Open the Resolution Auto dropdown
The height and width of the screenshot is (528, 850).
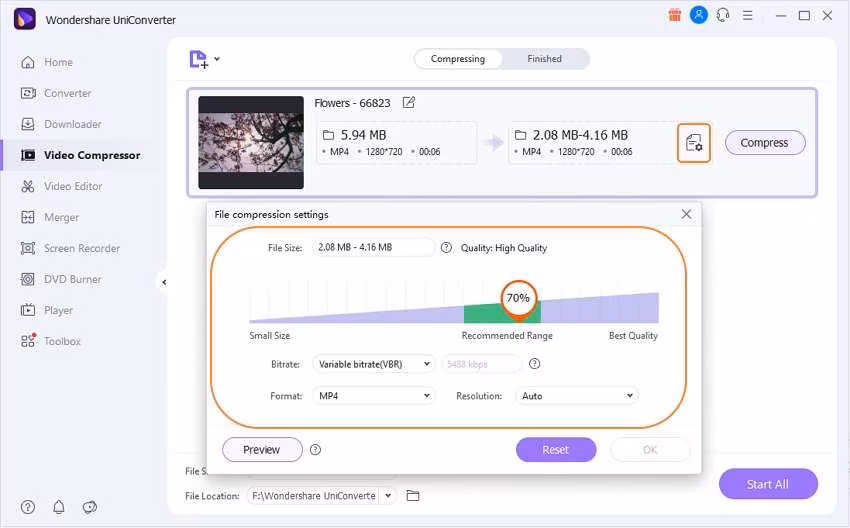tap(577, 396)
